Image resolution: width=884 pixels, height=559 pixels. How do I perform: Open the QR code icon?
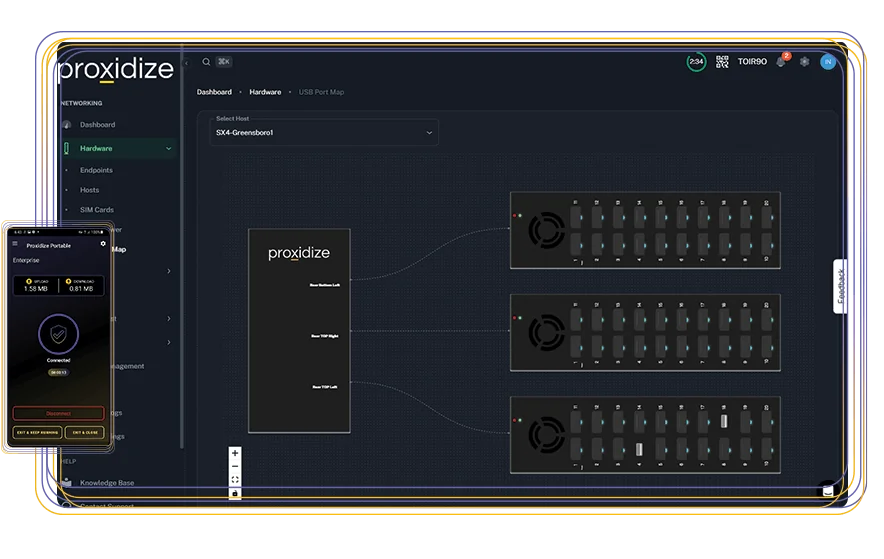[722, 61]
